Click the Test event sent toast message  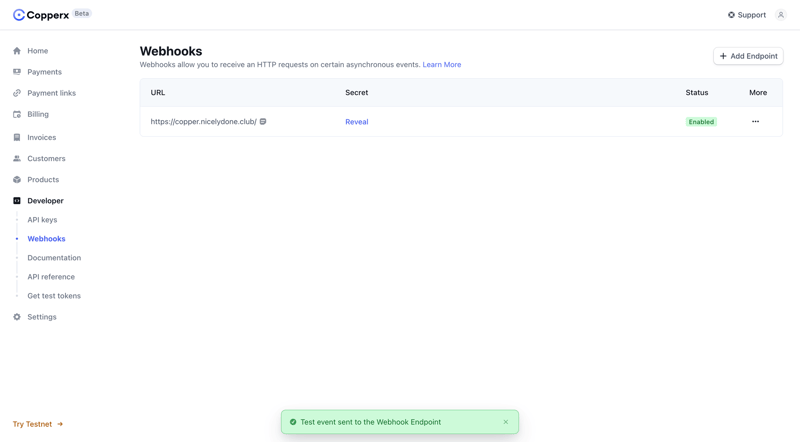pyautogui.click(x=371, y=422)
